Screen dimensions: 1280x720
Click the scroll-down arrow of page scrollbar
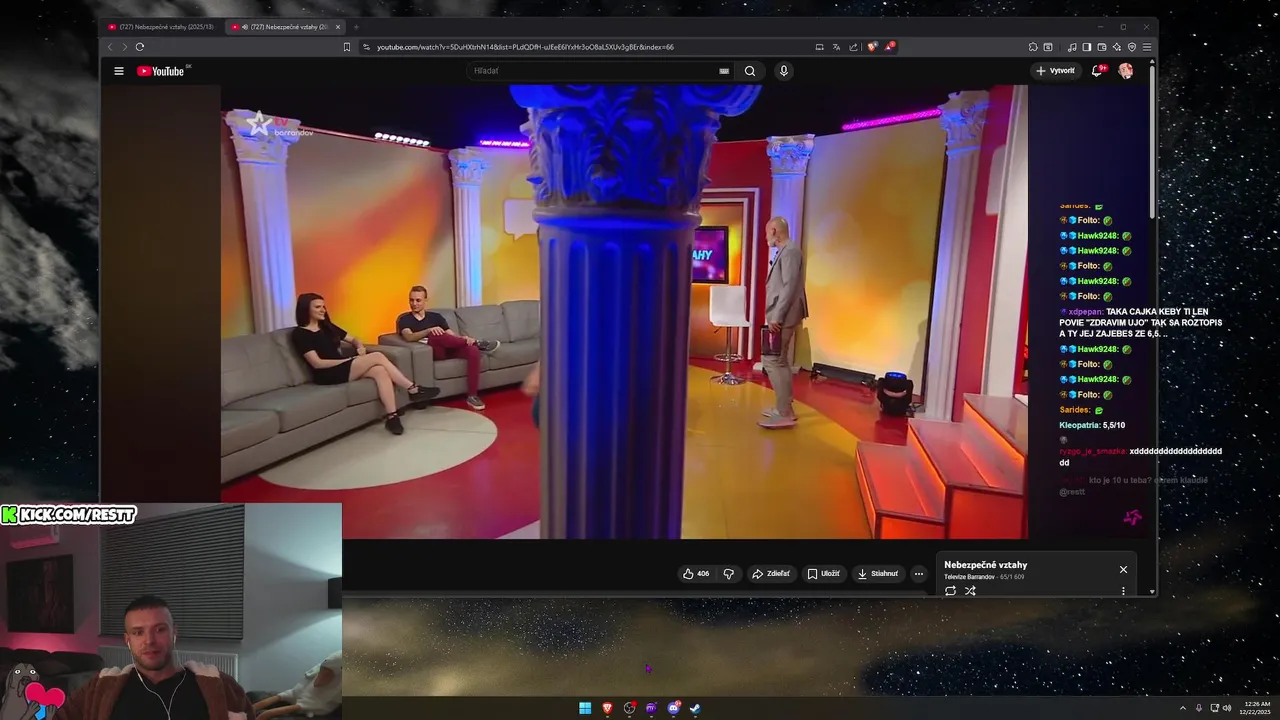click(x=1152, y=592)
